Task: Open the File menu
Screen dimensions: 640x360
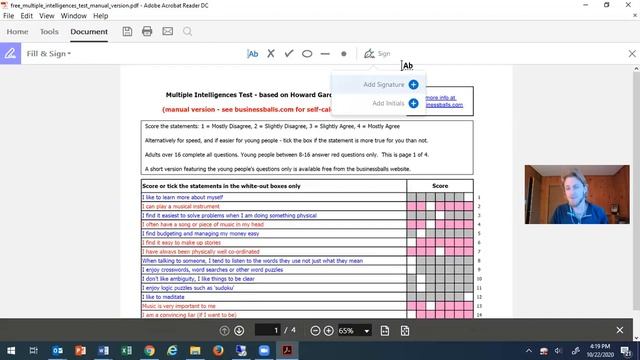Action: click(9, 16)
